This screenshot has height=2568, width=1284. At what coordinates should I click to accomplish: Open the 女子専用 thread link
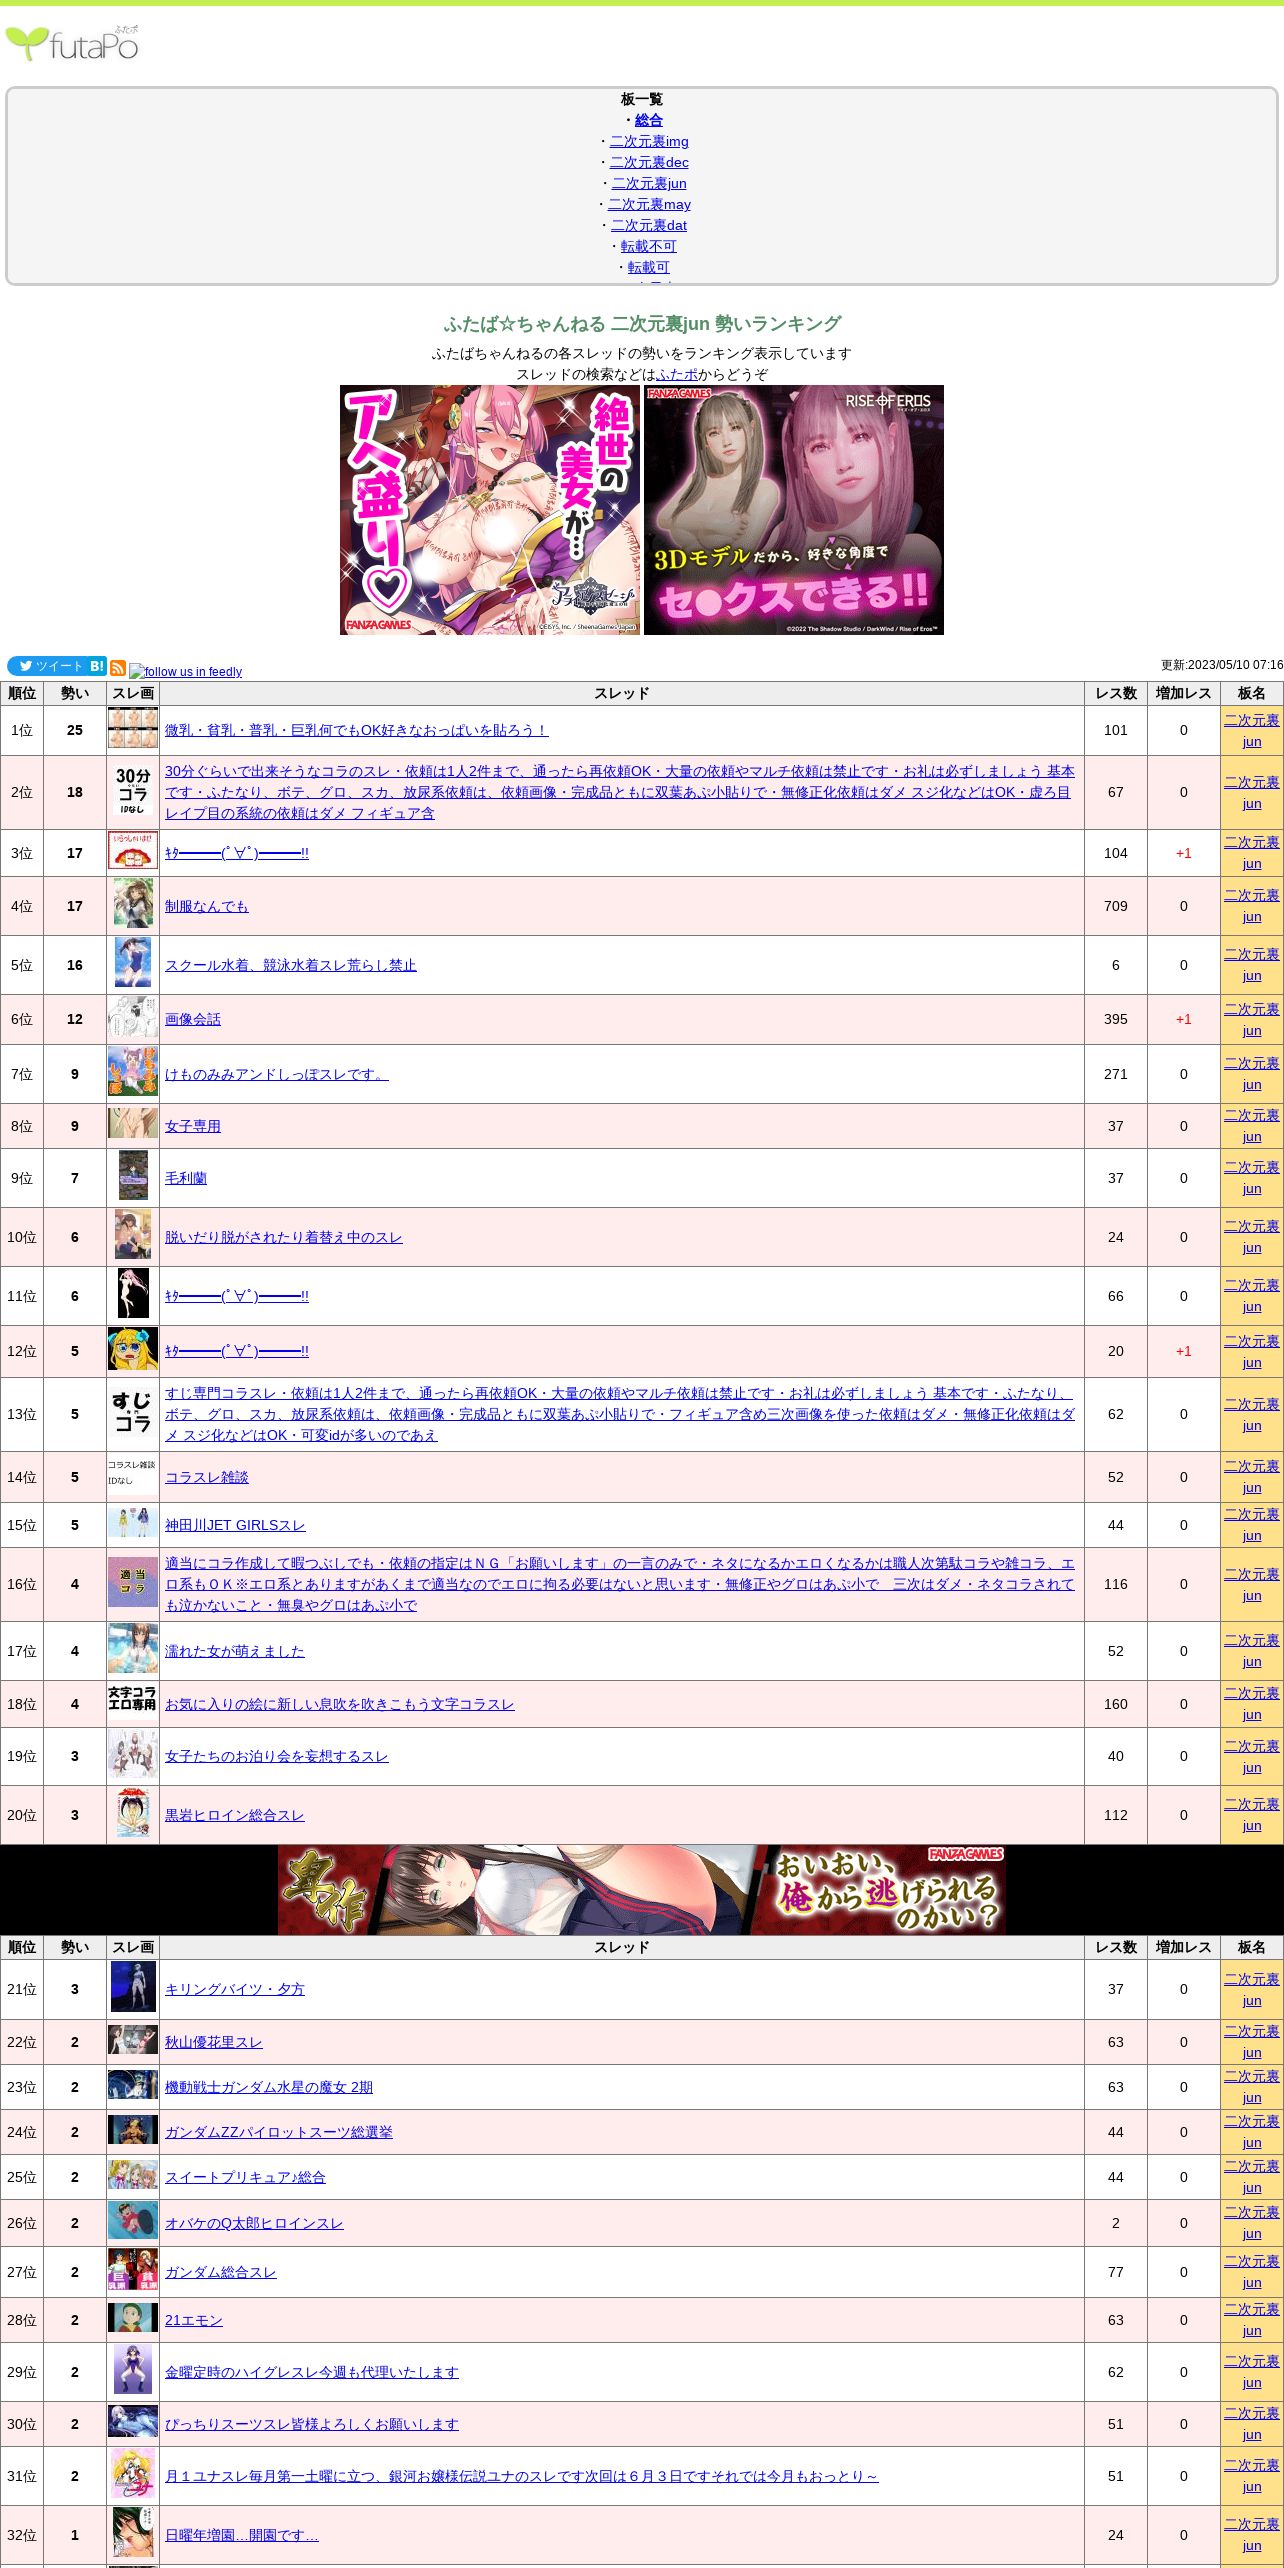(x=193, y=1126)
